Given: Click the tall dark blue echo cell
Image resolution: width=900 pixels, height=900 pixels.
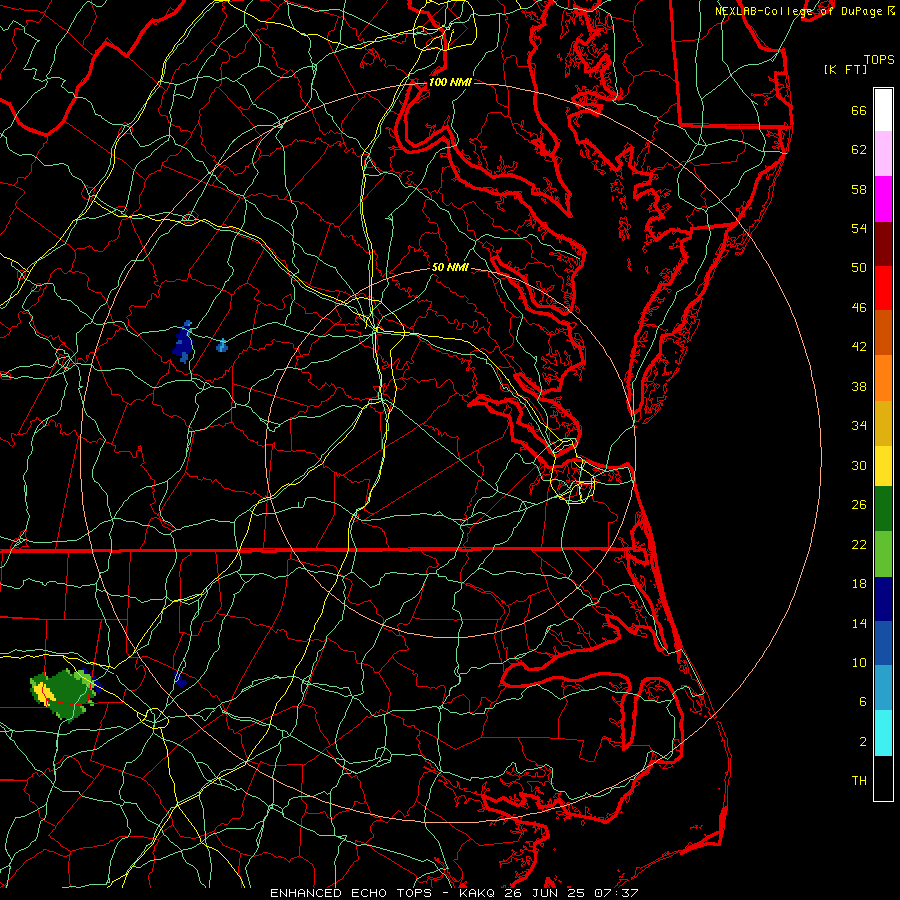Looking at the screenshot, I should (x=183, y=342).
